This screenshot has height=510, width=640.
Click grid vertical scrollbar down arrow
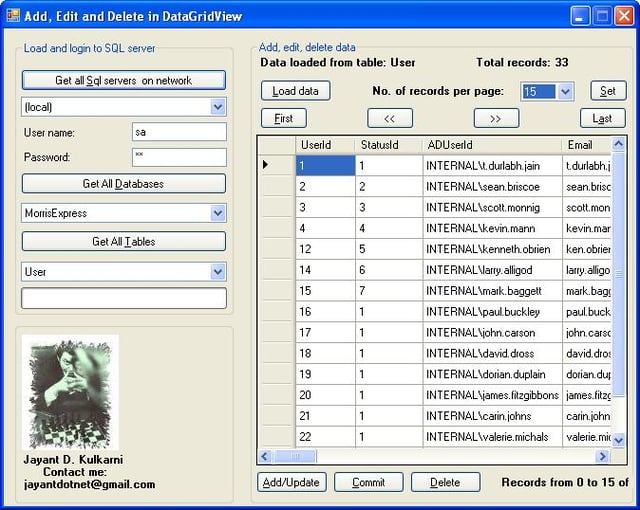tap(618, 440)
